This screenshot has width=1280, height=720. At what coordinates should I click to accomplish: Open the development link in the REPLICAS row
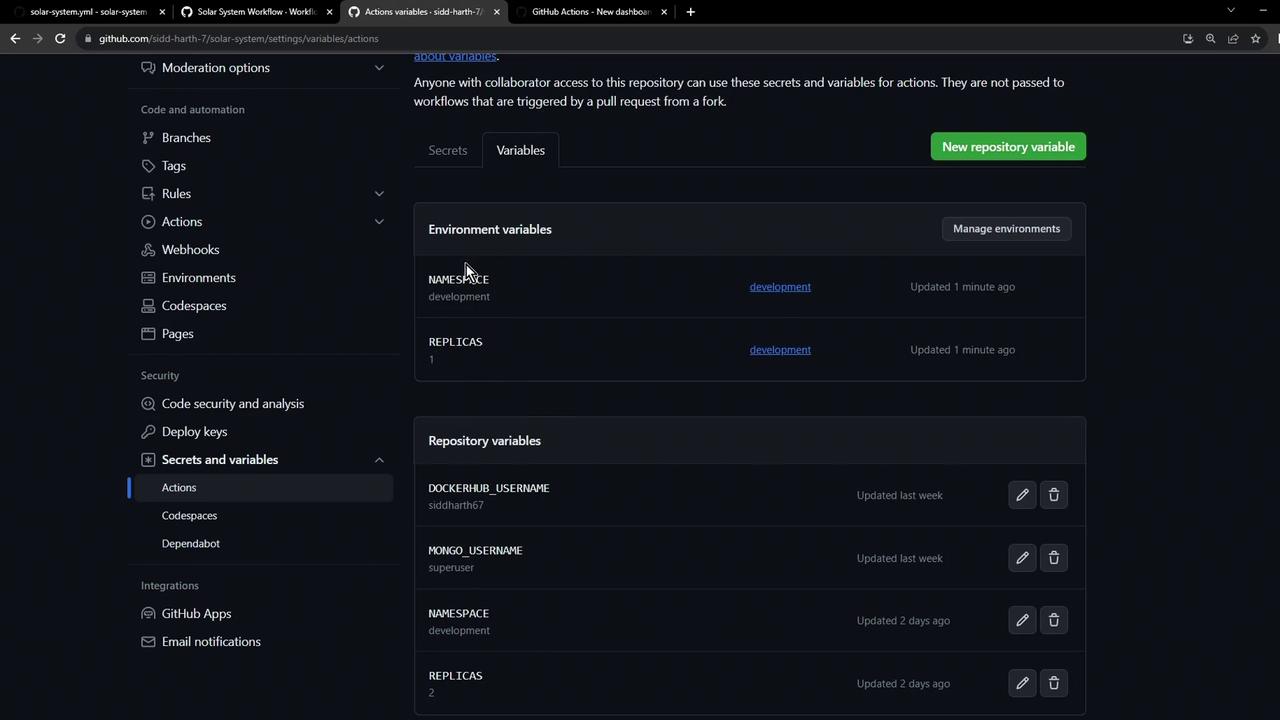tap(780, 350)
